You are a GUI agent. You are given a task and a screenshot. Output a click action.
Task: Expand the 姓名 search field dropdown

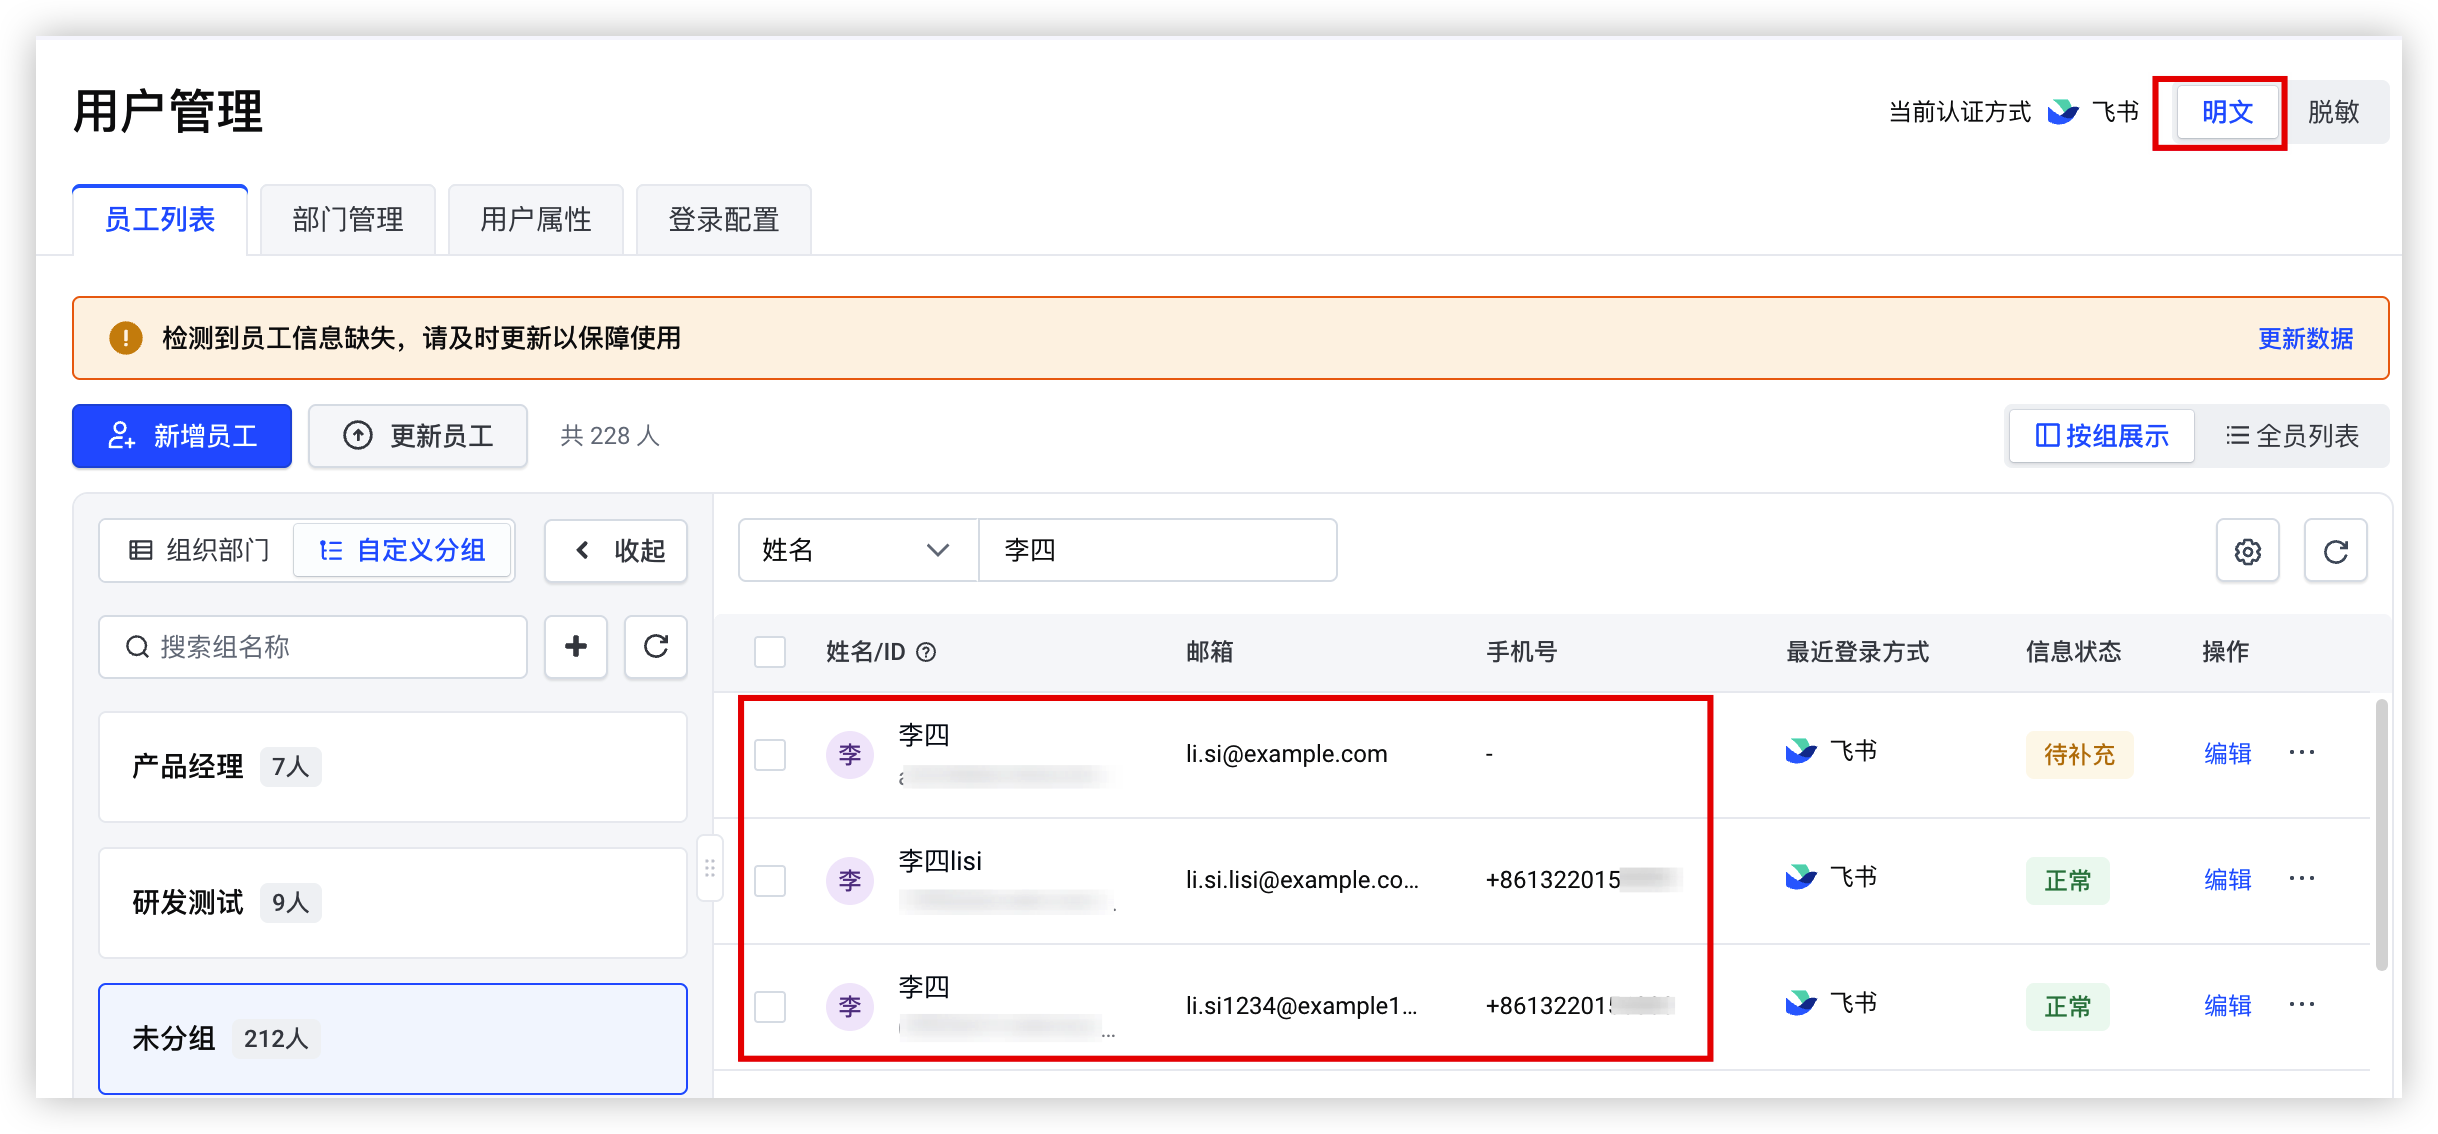click(x=857, y=550)
